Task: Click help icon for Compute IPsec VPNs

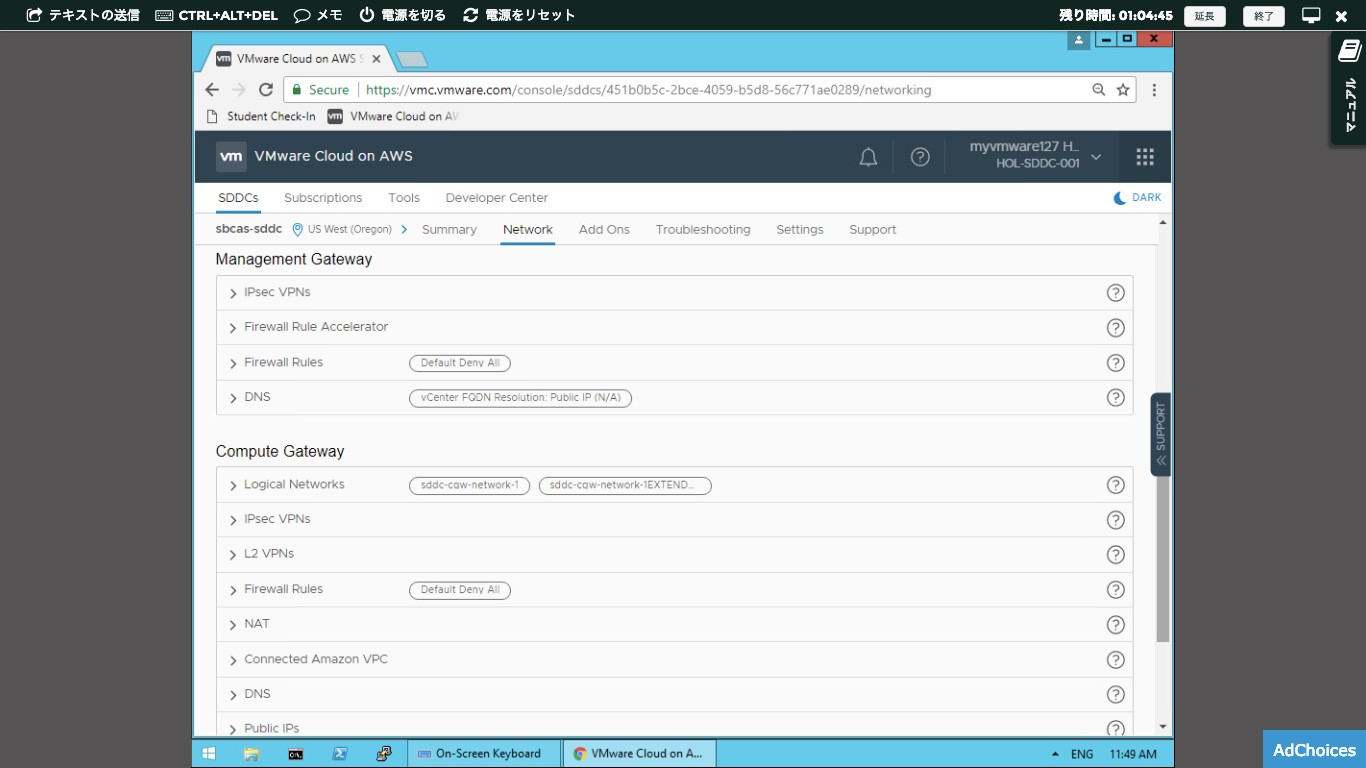Action: tap(1115, 520)
